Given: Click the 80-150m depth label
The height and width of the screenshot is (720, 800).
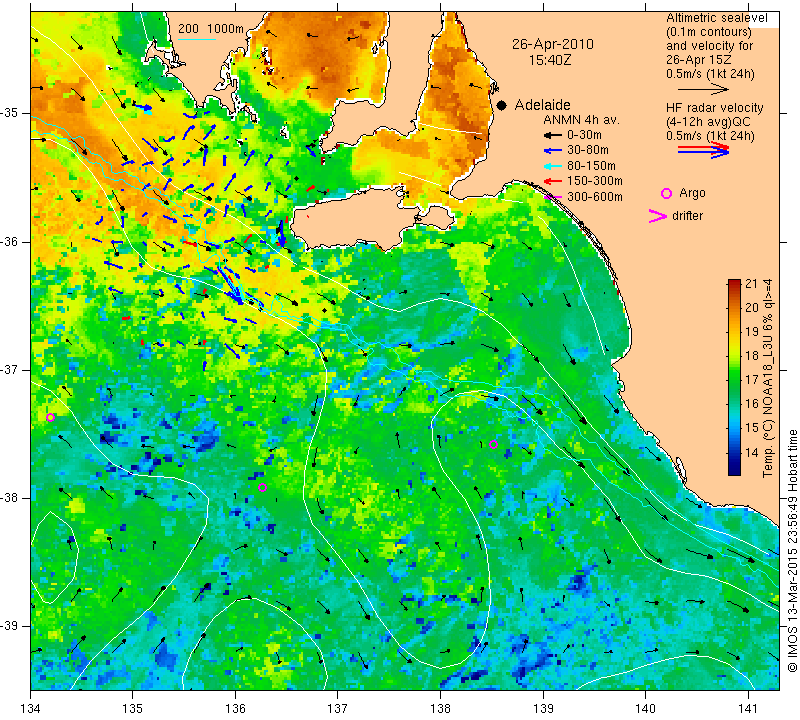Looking at the screenshot, I should coord(591,166).
